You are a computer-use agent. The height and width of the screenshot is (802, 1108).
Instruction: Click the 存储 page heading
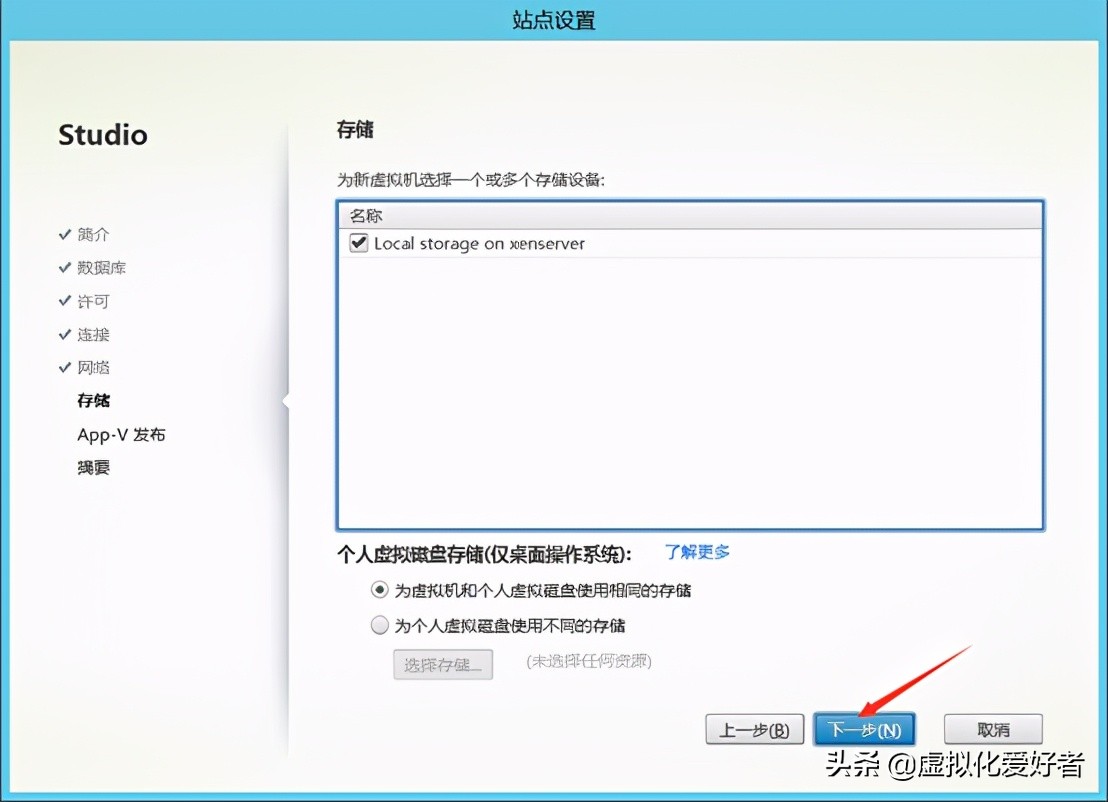point(355,129)
